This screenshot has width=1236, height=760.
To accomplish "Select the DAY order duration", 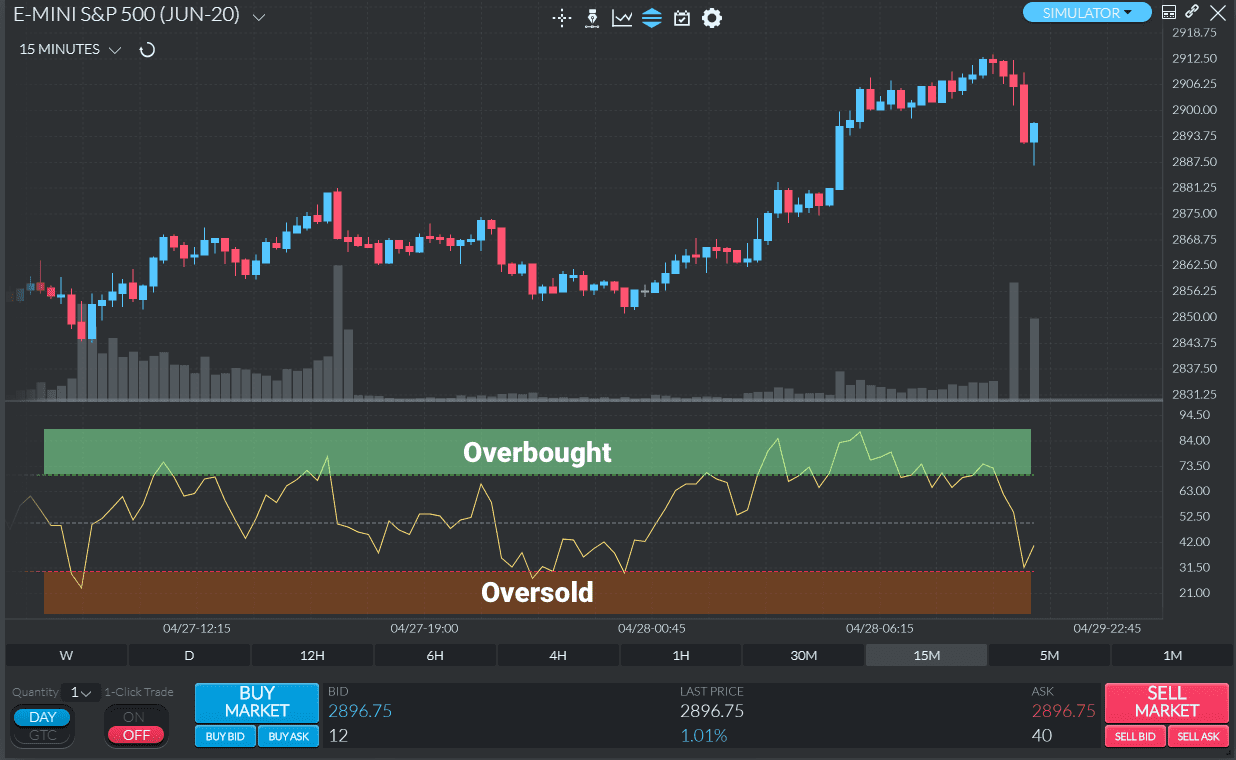I will [x=41, y=716].
